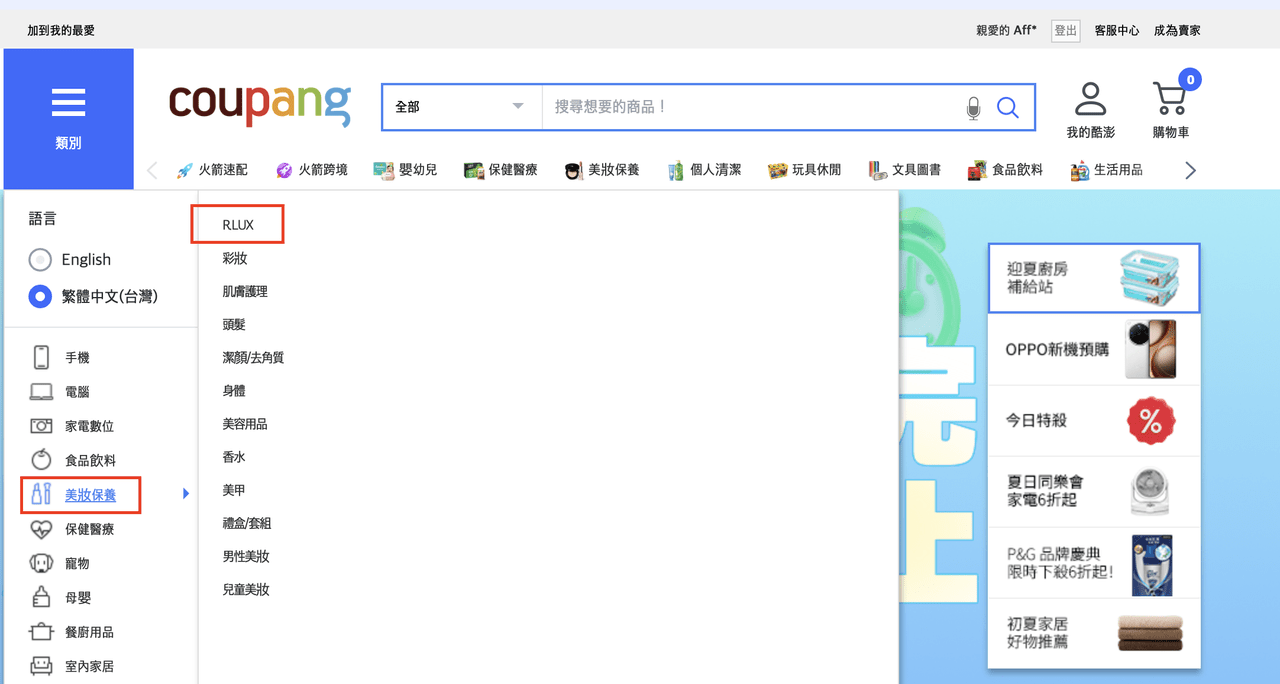
Task: Select RLUX in the submenu
Action: [238, 225]
